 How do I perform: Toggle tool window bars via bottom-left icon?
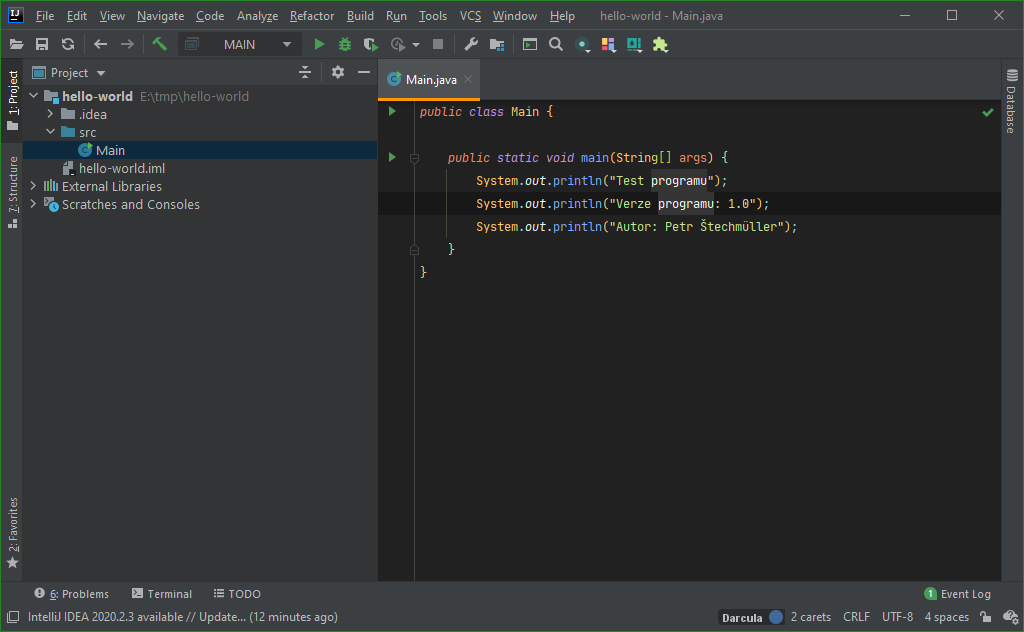(13, 616)
